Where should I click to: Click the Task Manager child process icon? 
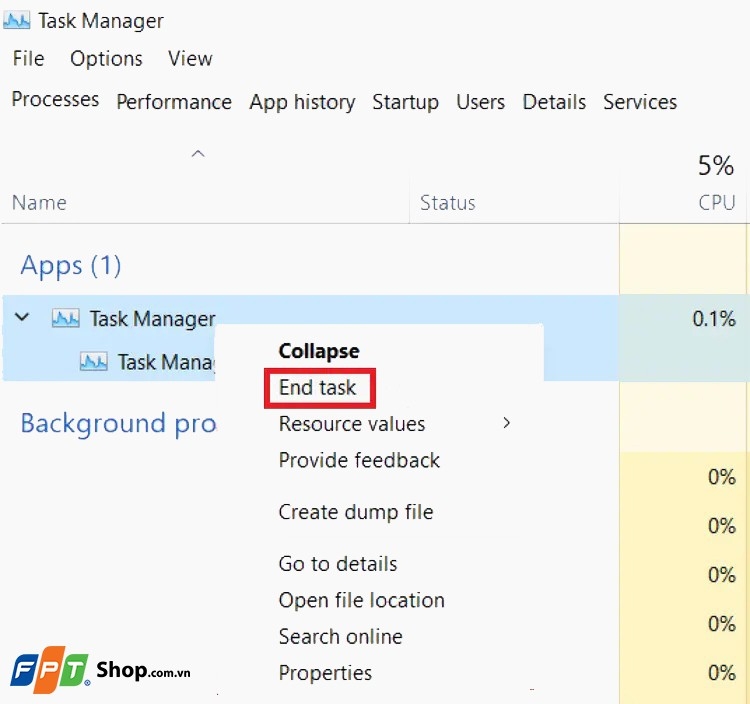94,362
